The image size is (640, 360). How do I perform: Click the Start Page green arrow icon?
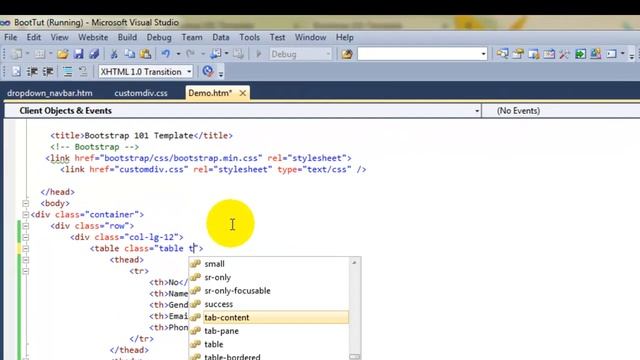580,54
